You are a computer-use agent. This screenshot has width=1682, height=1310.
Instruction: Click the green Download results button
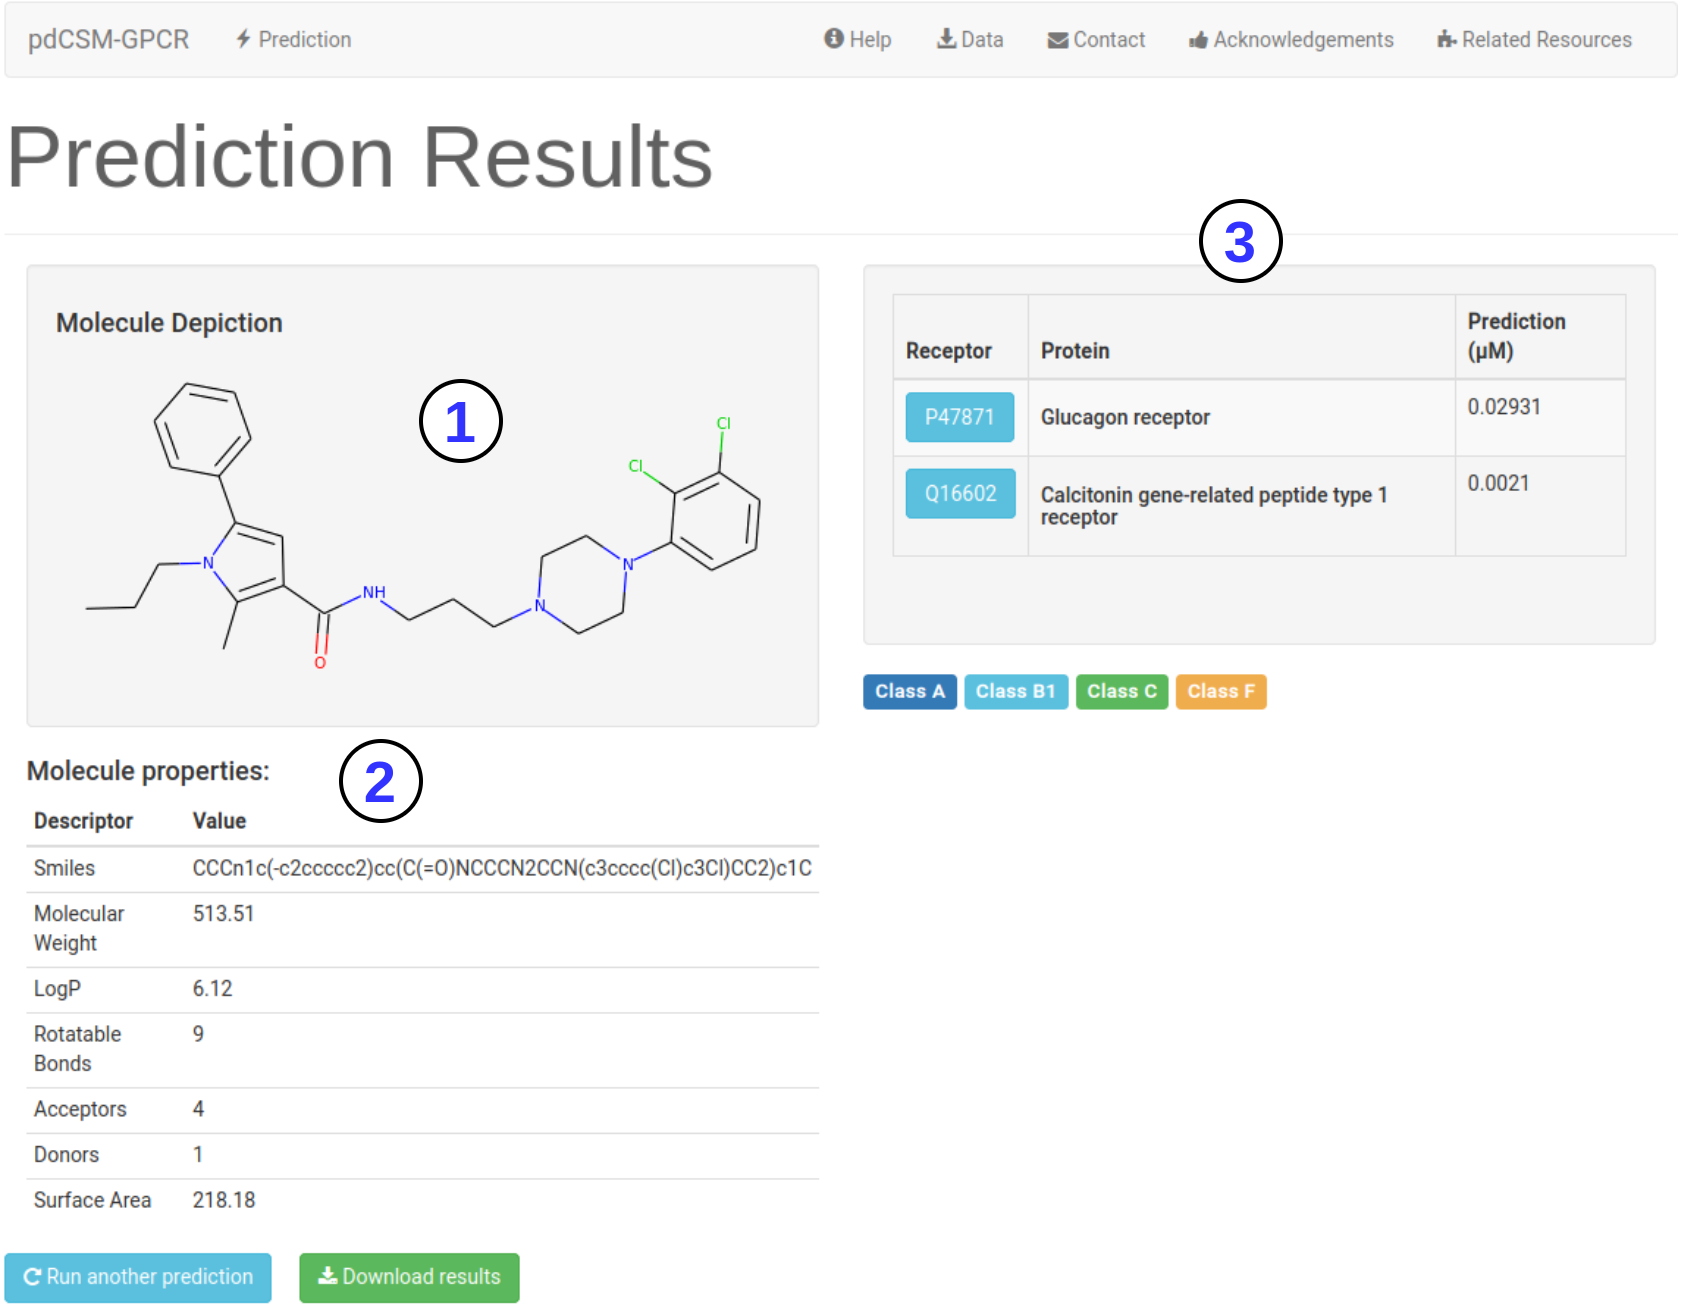pos(409,1277)
